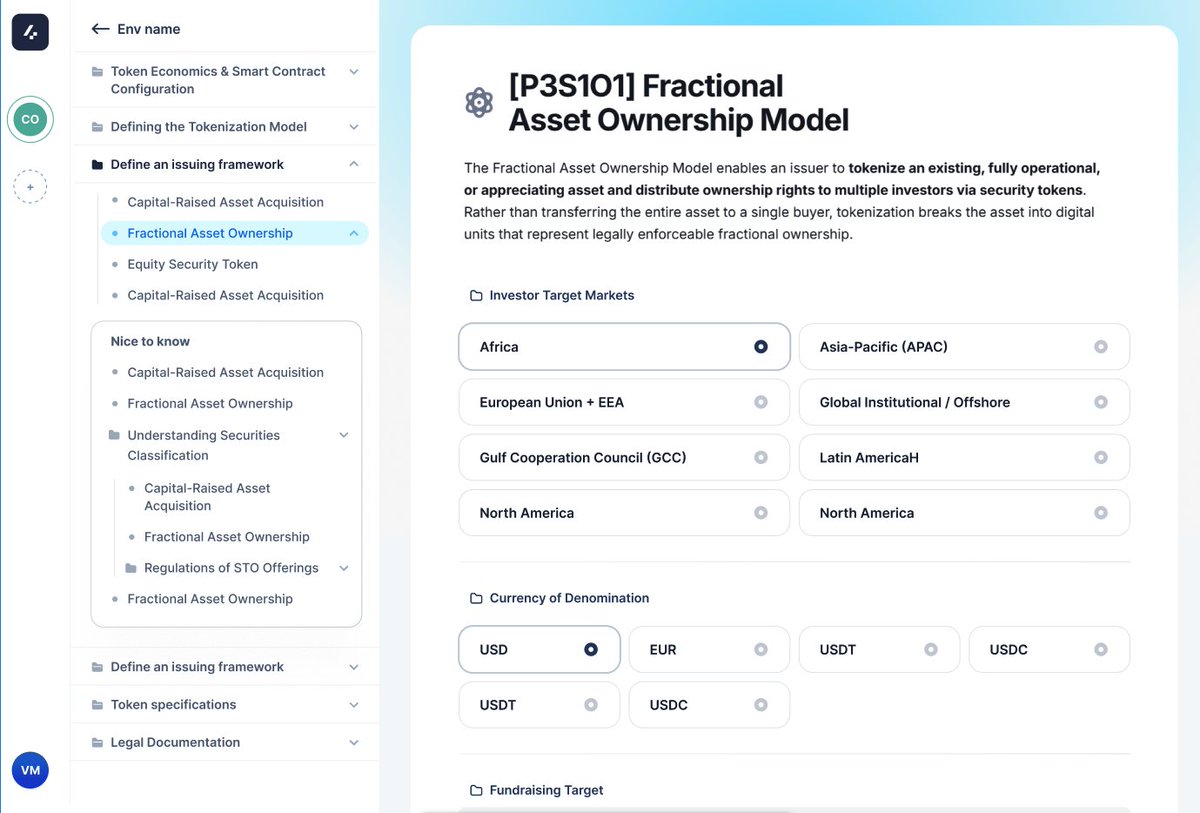Open Understanding Securities Classification folder label
Viewport: 1200px width, 813px height.
coord(203,445)
